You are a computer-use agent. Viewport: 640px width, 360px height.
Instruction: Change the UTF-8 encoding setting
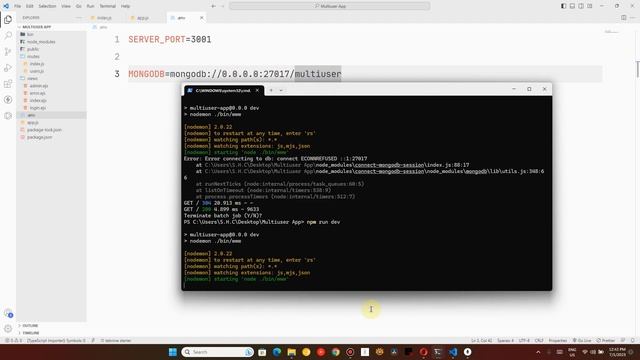point(524,340)
